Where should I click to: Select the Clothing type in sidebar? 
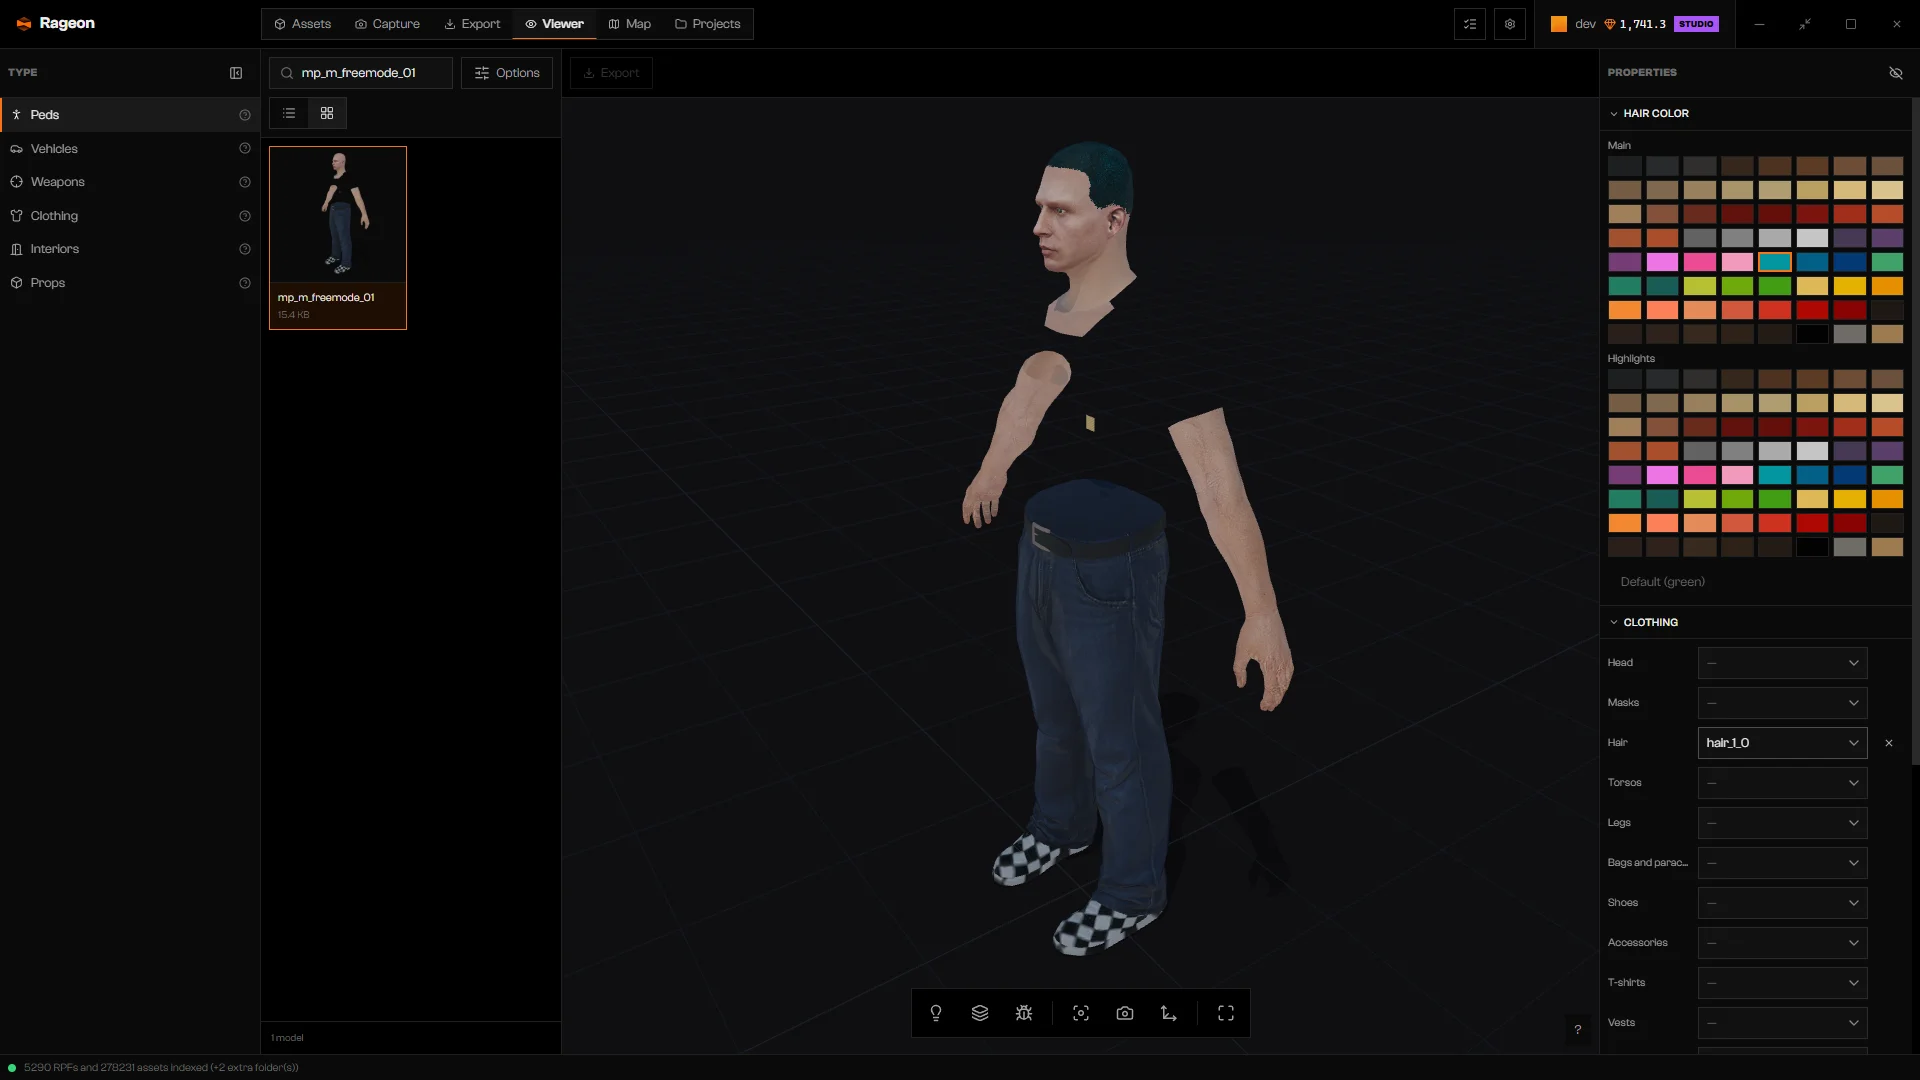pos(130,216)
